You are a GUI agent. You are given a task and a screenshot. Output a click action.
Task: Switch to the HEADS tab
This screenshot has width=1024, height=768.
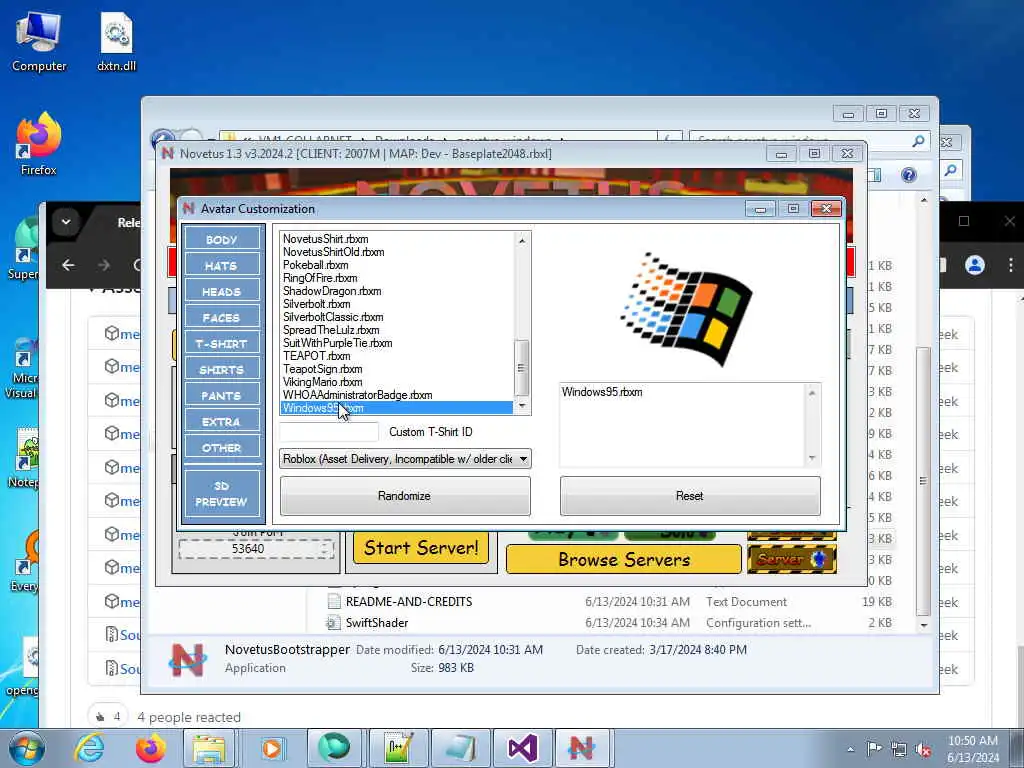coord(222,292)
